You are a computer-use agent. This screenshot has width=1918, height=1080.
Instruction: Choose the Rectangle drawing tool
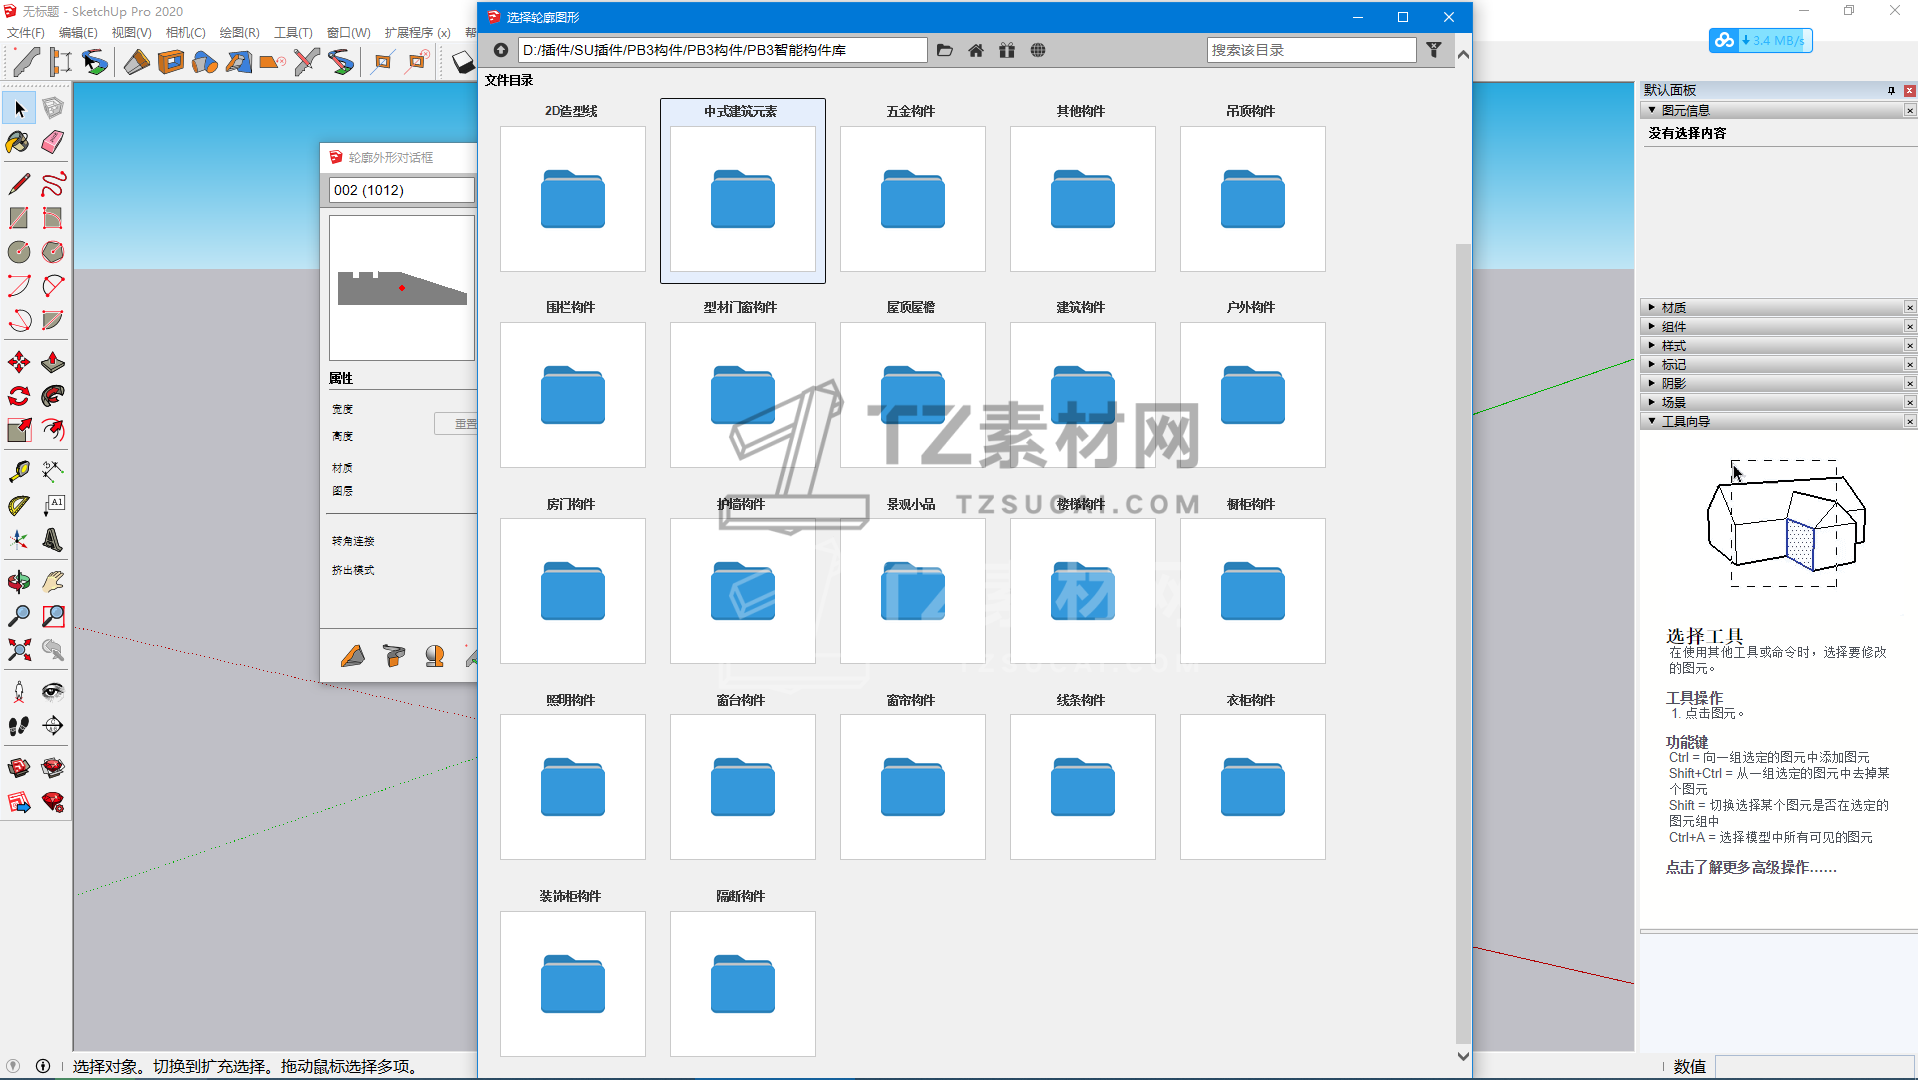click(19, 218)
